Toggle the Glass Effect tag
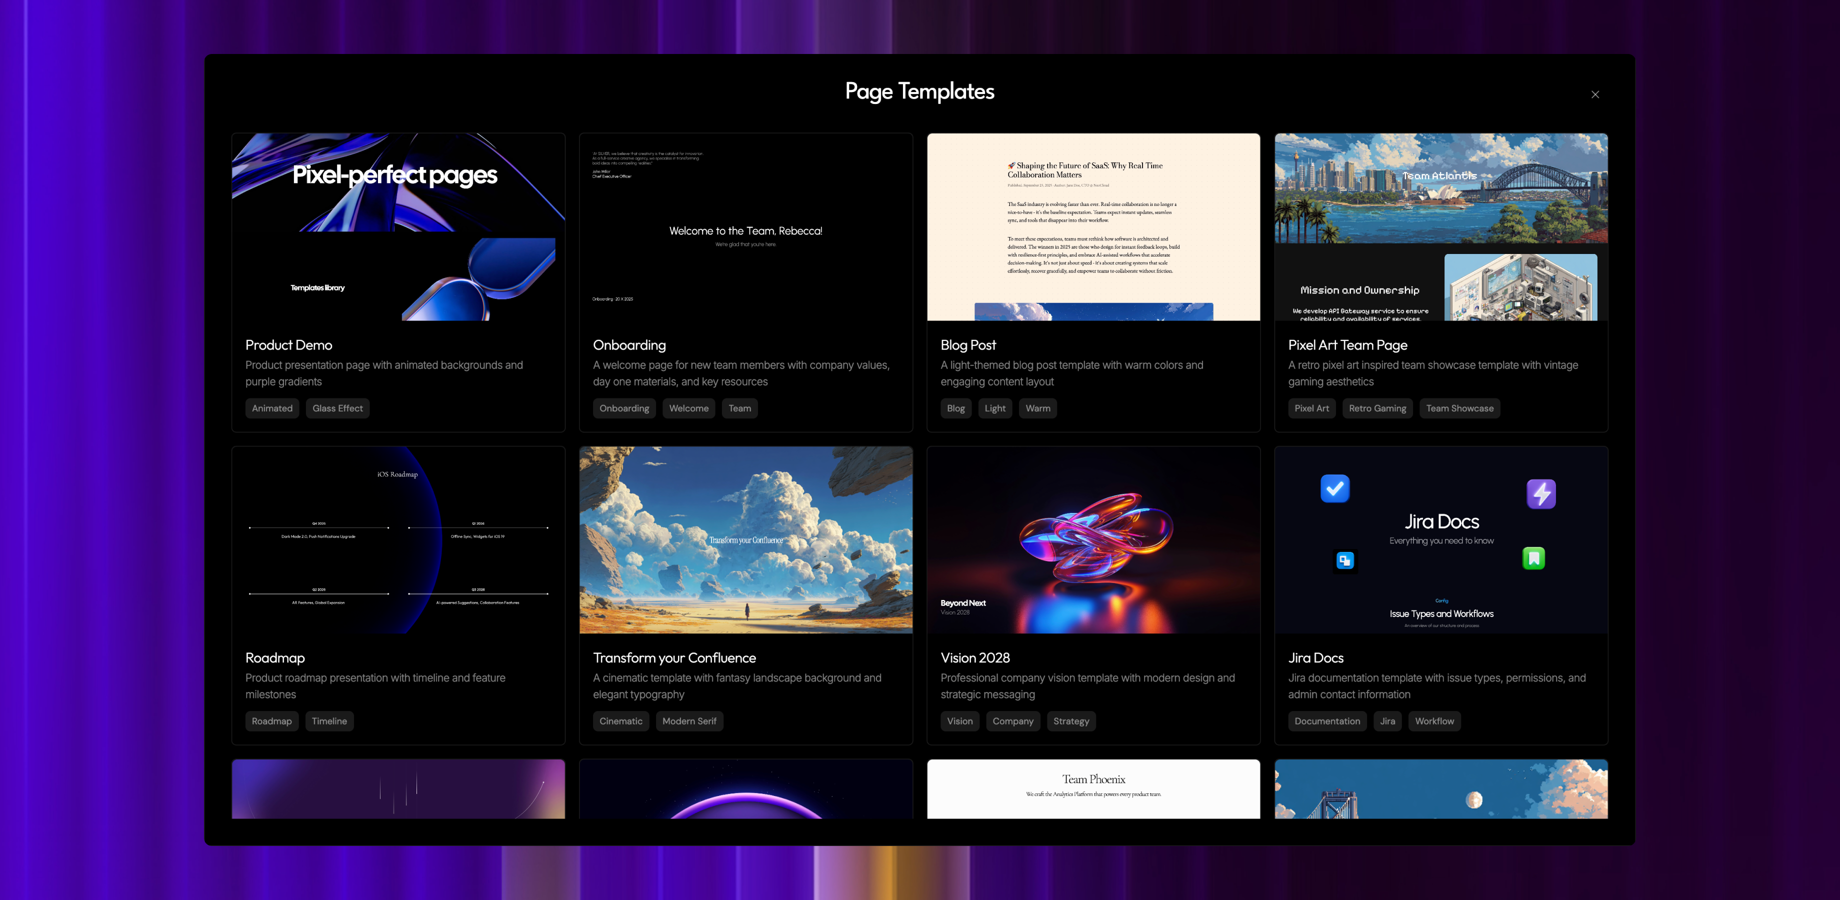1840x900 pixels. 337,408
